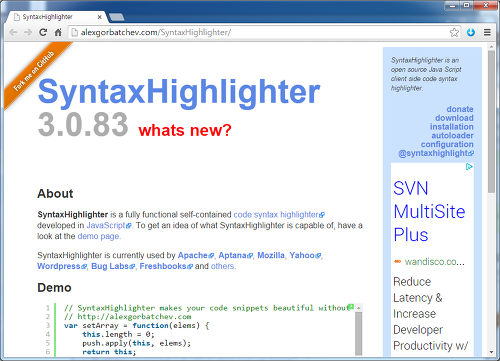Open the donate sidebar link
500x361 pixels.
[460, 109]
